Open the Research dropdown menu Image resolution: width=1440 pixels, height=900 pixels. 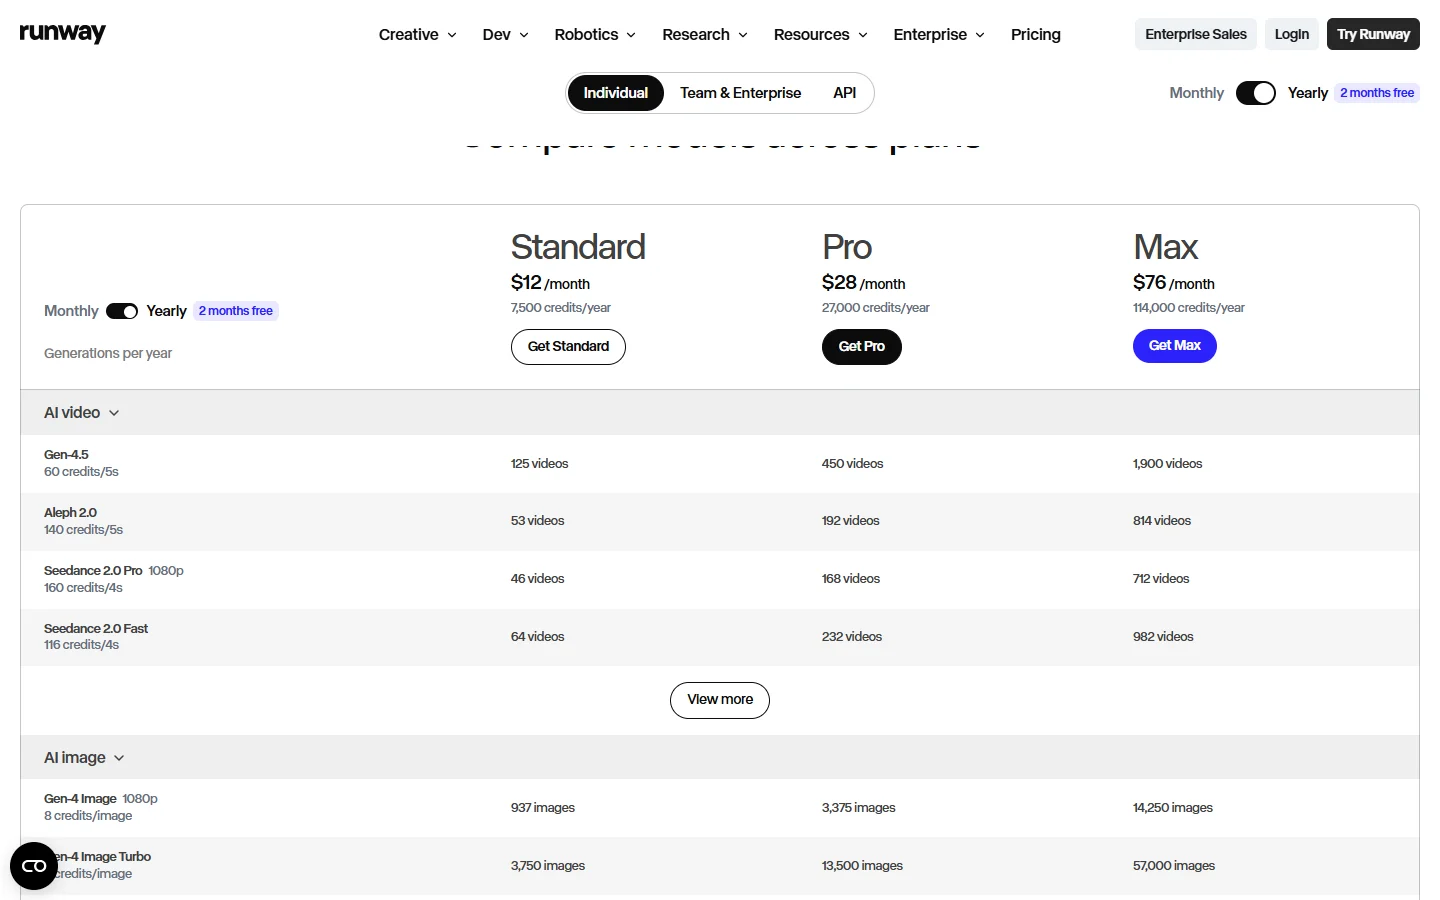click(x=705, y=34)
